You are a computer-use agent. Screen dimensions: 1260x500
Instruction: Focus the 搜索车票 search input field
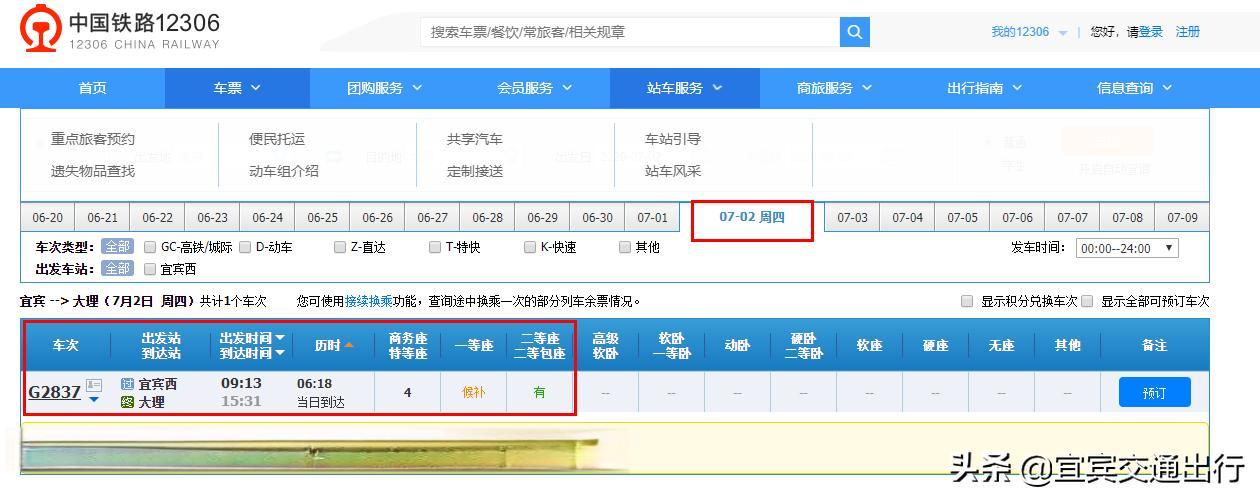(x=630, y=32)
